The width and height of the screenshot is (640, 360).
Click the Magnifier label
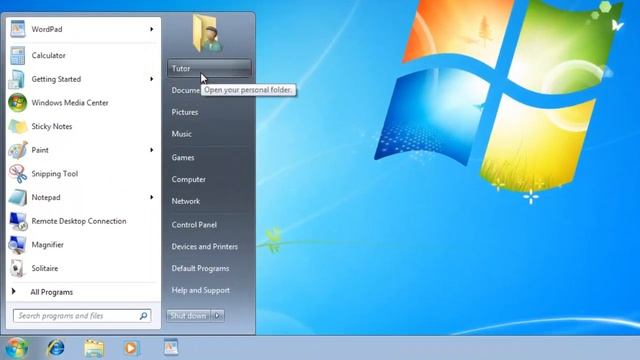48,245
